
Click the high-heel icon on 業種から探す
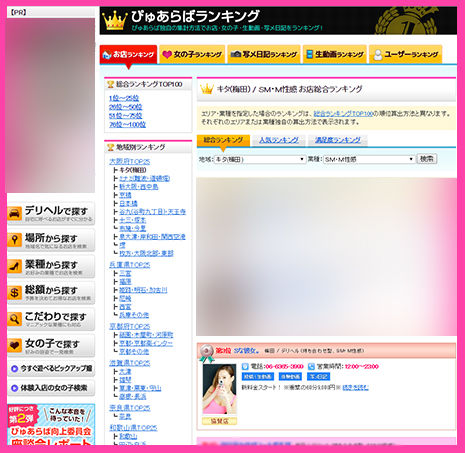(x=15, y=266)
